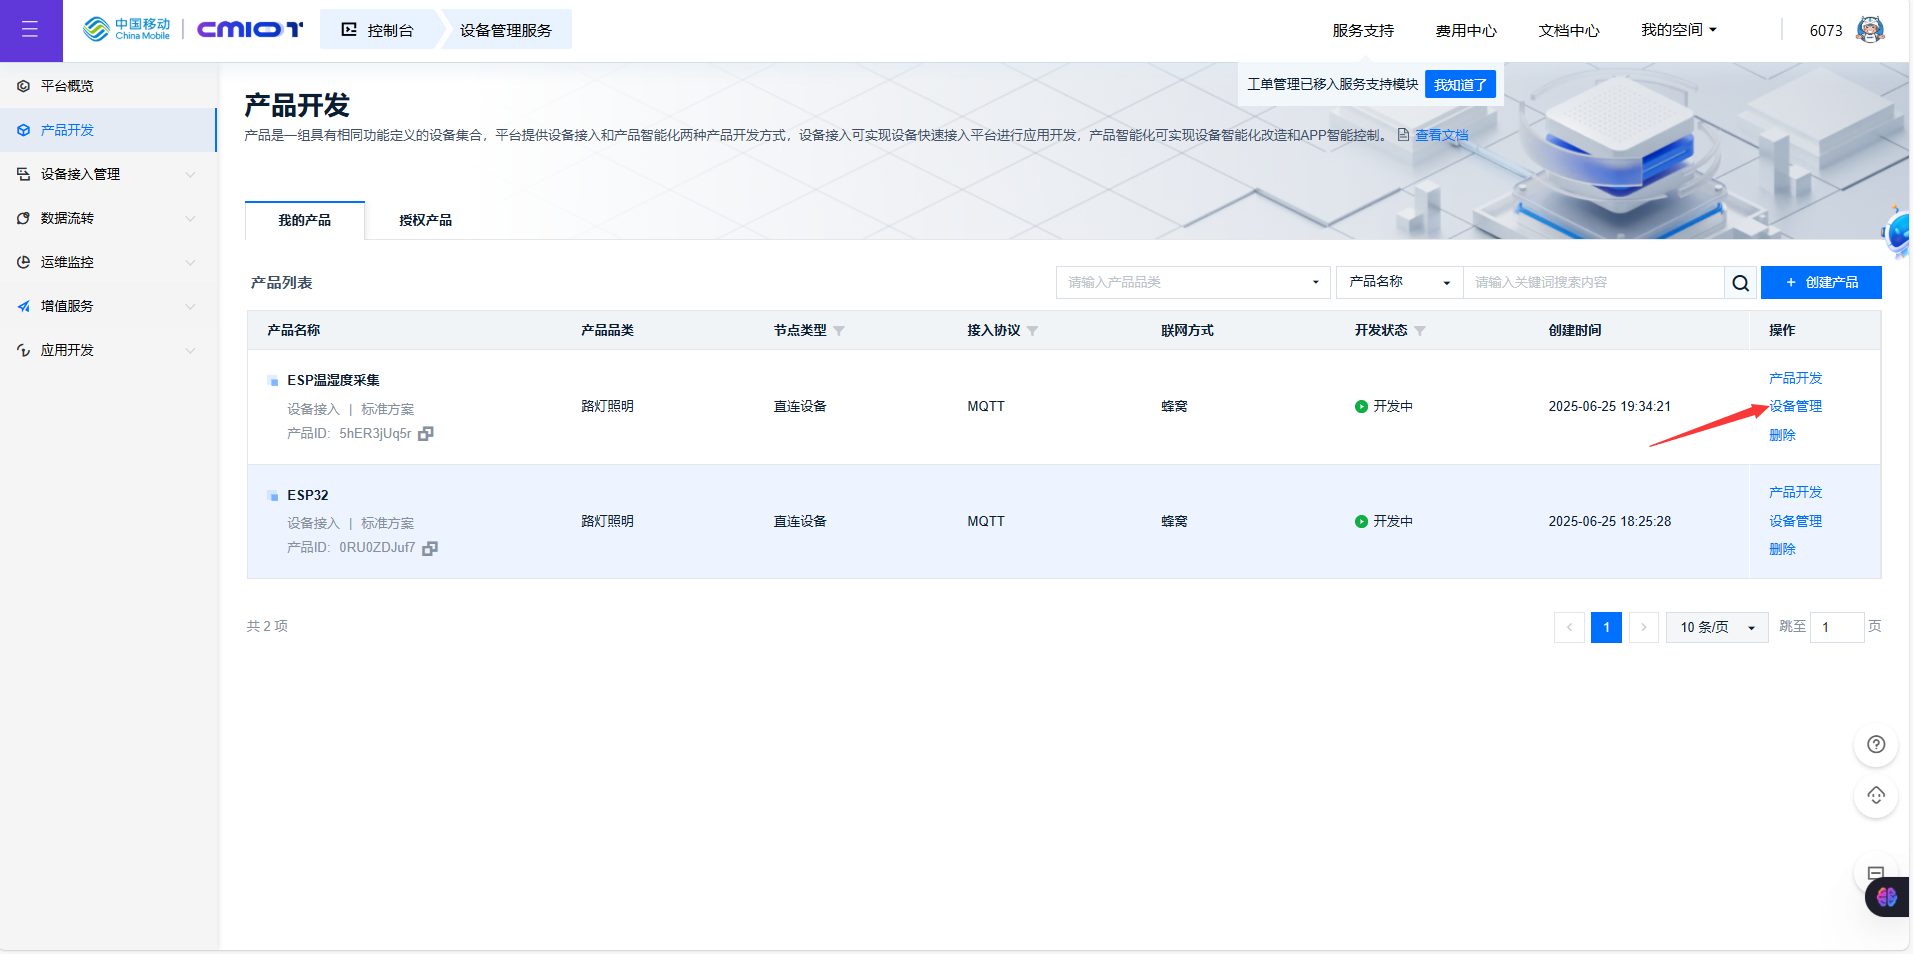The image size is (1913, 954).
Task: Open 设备管理 for ESP温湿度采集 product
Action: pos(1794,406)
